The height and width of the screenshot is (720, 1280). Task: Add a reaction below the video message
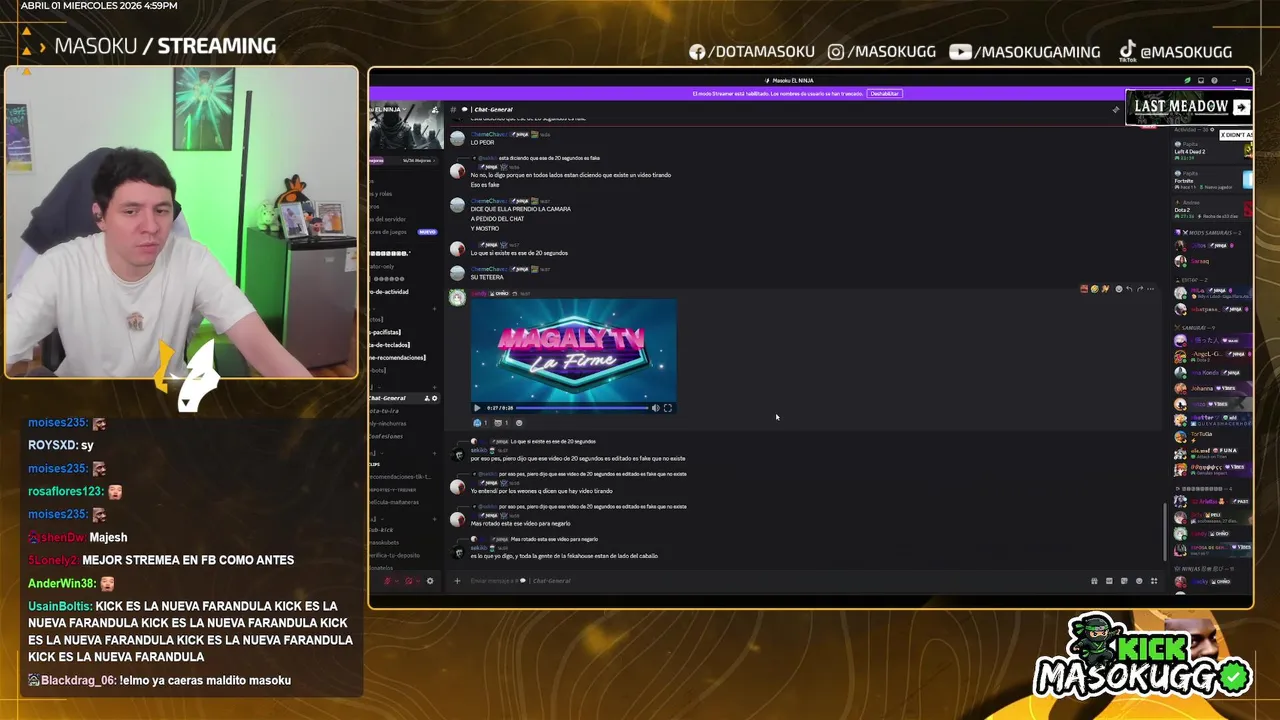(519, 423)
